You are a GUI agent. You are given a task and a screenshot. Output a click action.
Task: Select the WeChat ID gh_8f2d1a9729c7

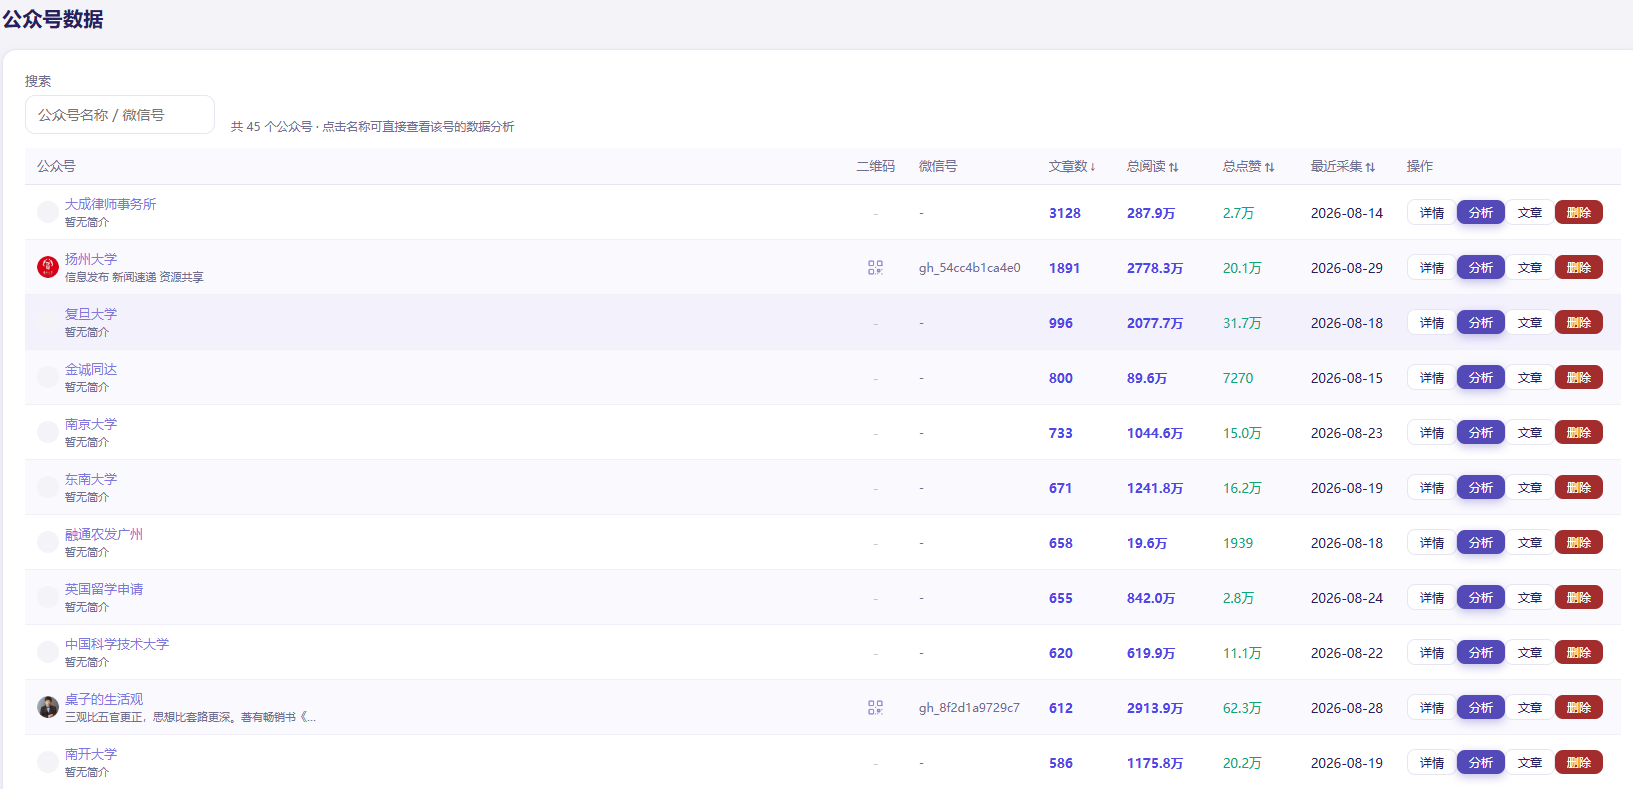[970, 708]
